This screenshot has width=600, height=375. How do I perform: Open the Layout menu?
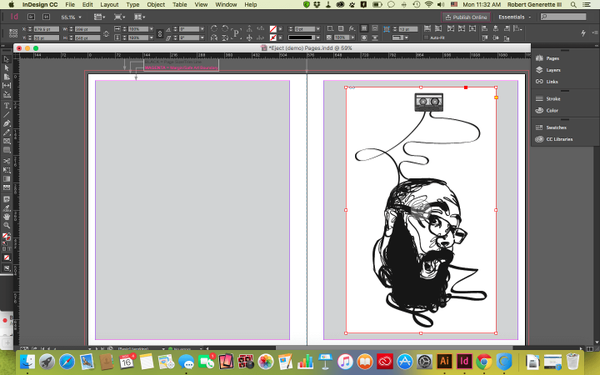click(x=109, y=5)
